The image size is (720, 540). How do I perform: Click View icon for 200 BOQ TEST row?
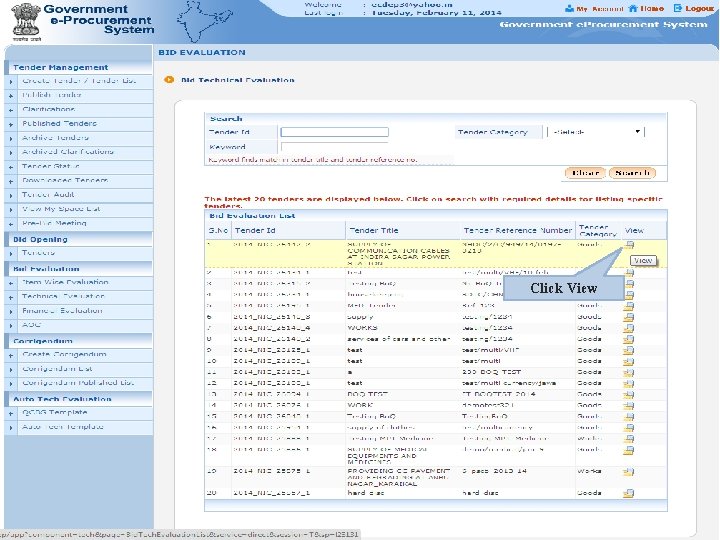pyautogui.click(x=629, y=372)
